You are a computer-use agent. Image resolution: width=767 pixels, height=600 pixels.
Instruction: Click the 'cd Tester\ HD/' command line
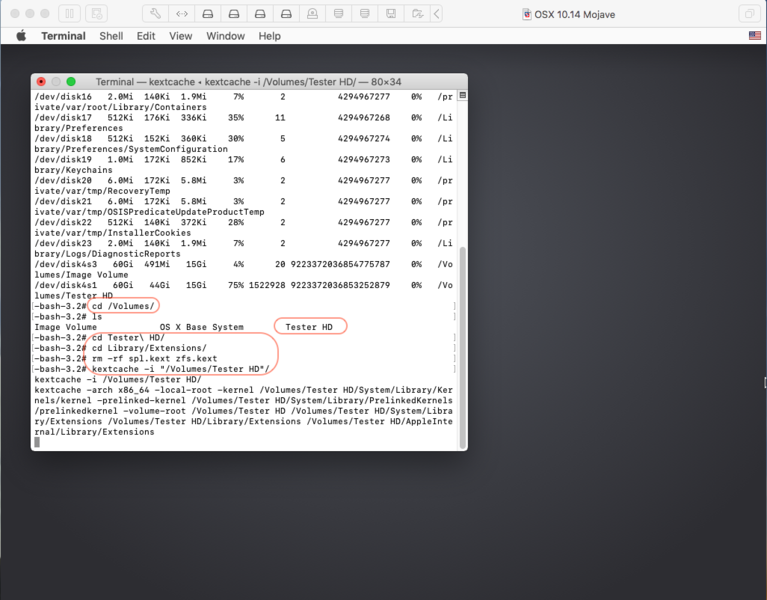click(x=128, y=337)
